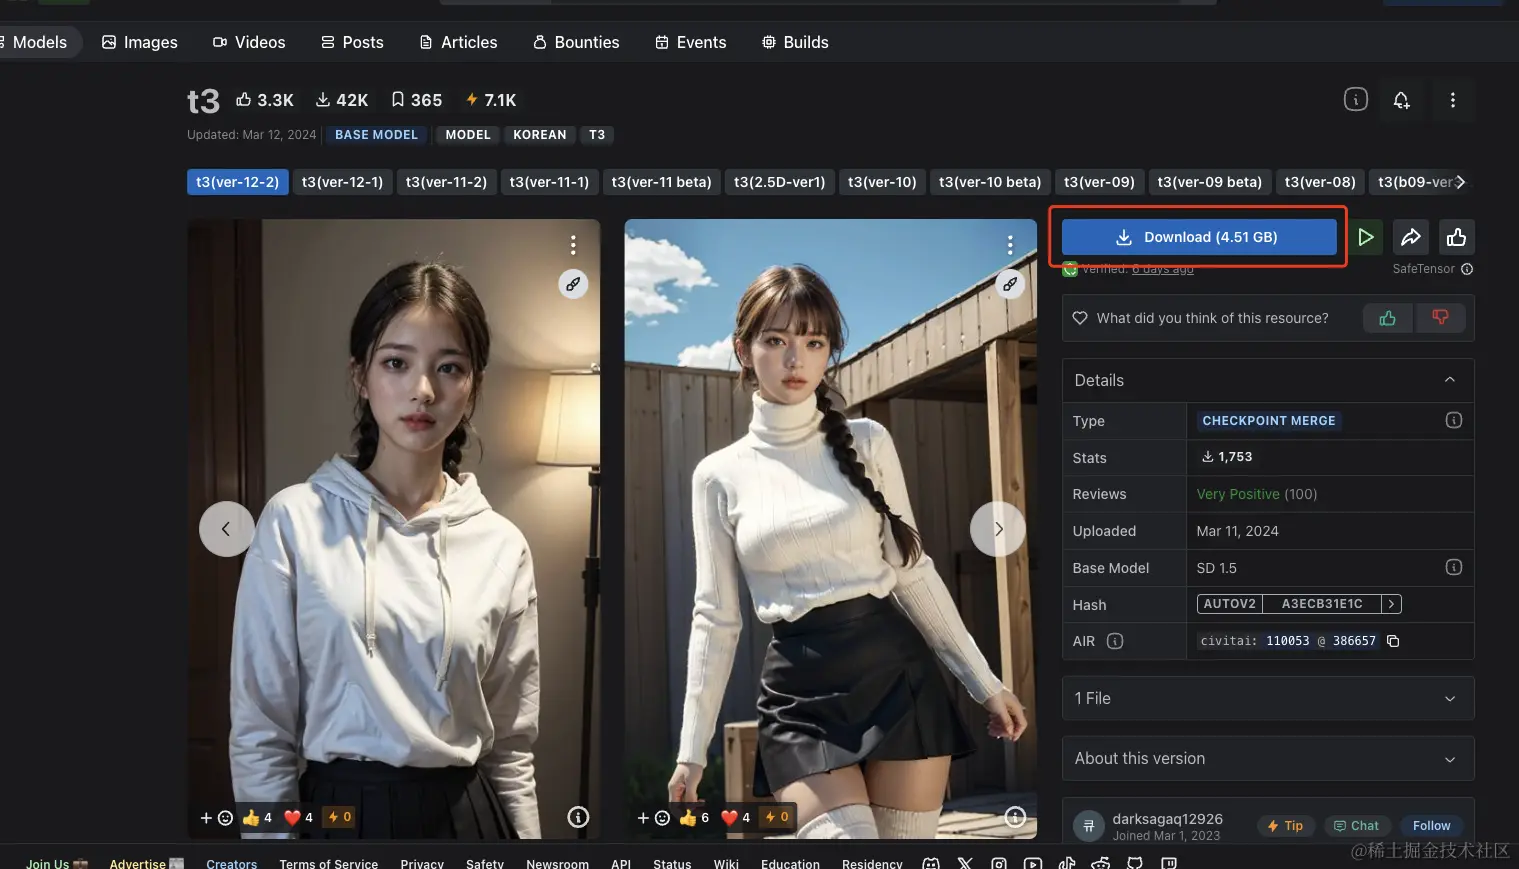Viewport: 1519px width, 869px height.
Task: Follow the creator darksagaq12926
Action: point(1431,825)
